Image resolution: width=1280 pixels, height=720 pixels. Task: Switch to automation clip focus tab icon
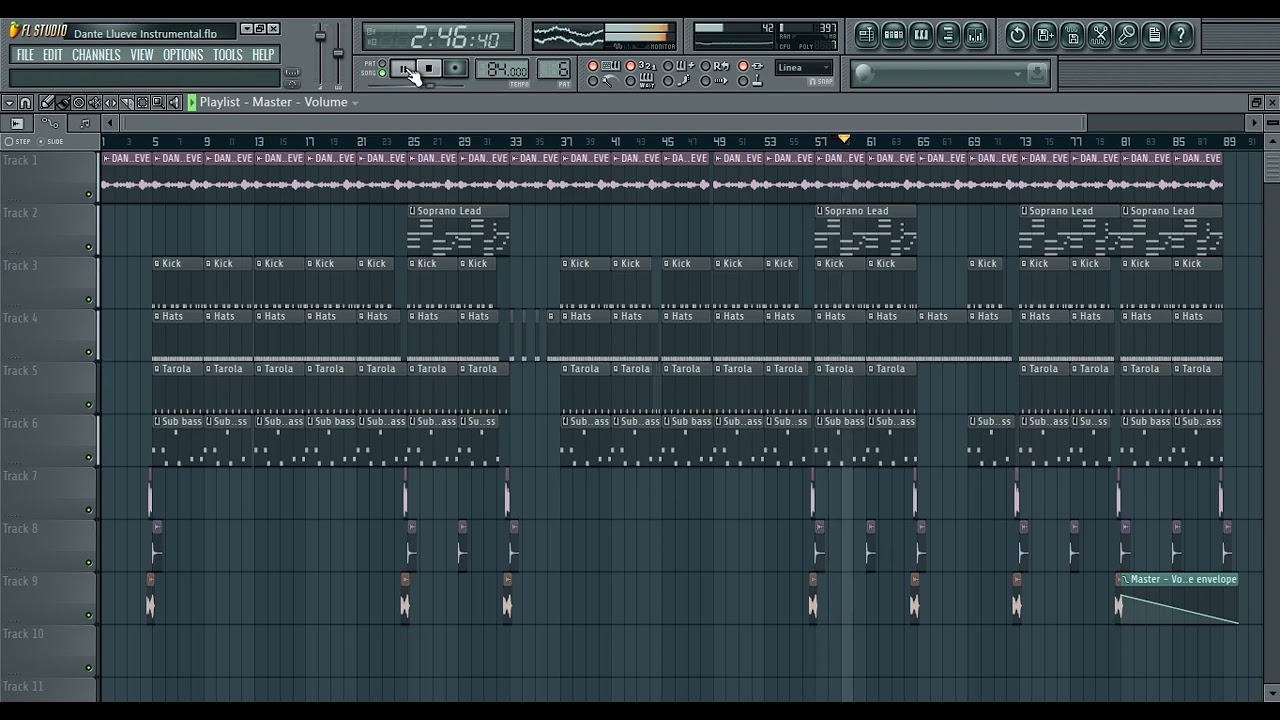[x=50, y=123]
